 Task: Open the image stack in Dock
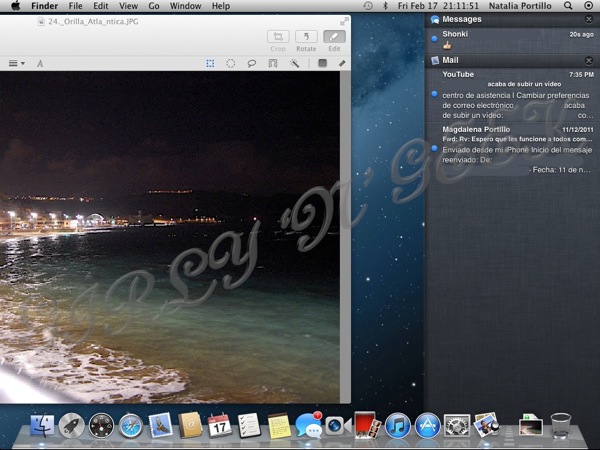[x=530, y=426]
